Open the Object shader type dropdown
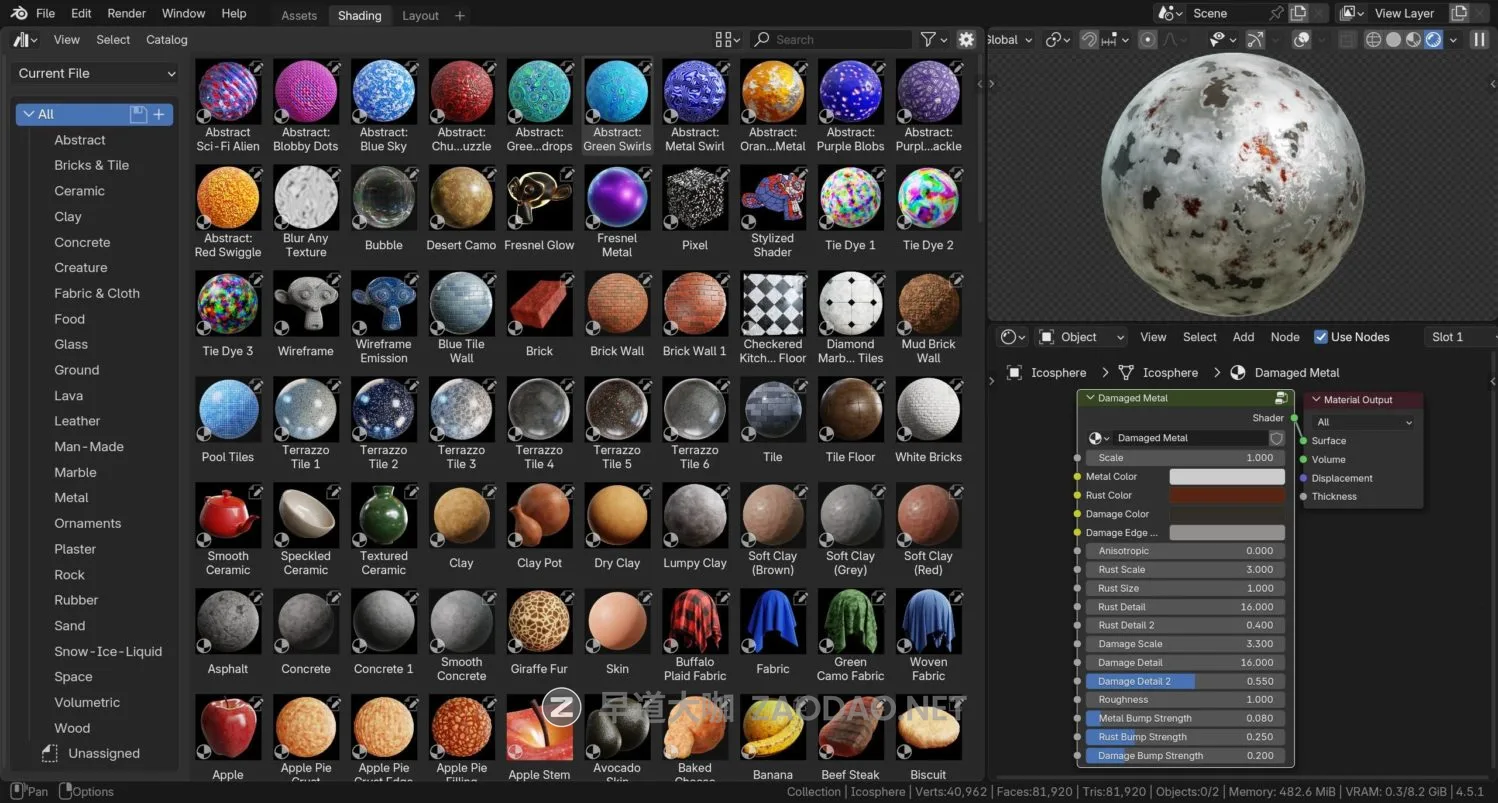The height and width of the screenshot is (803, 1498). [1081, 337]
